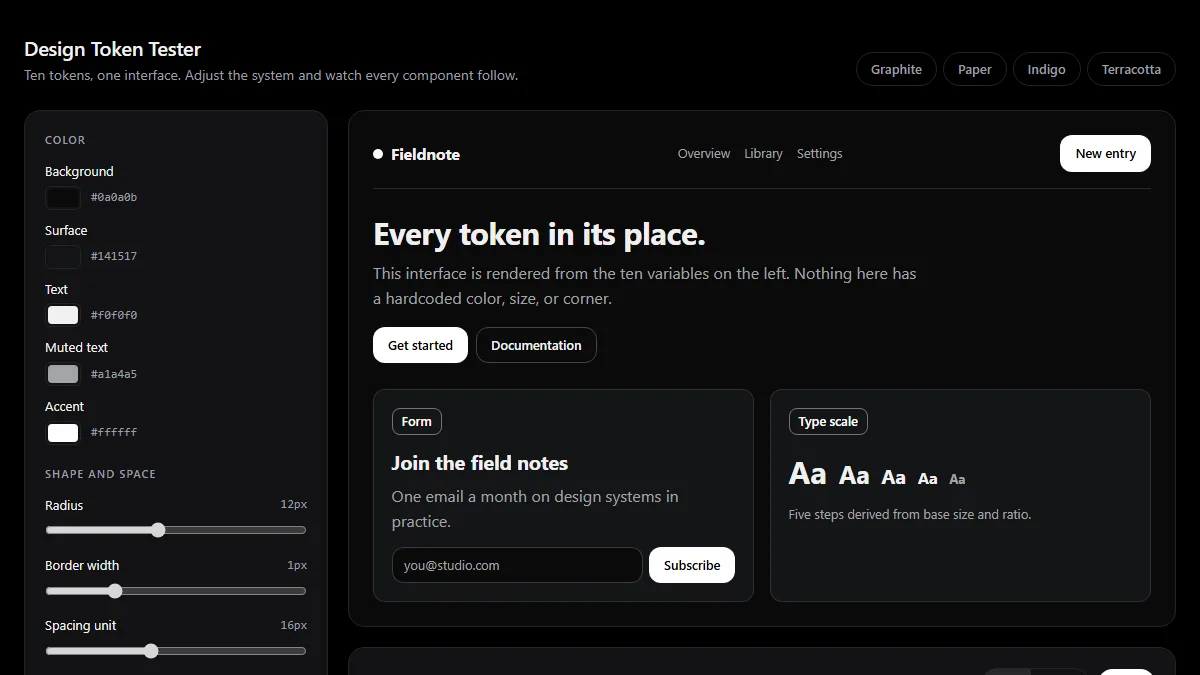Screen dimensions: 1200x675
Task: Click the #a1a4a5 muted hex value
Action: [114, 374]
